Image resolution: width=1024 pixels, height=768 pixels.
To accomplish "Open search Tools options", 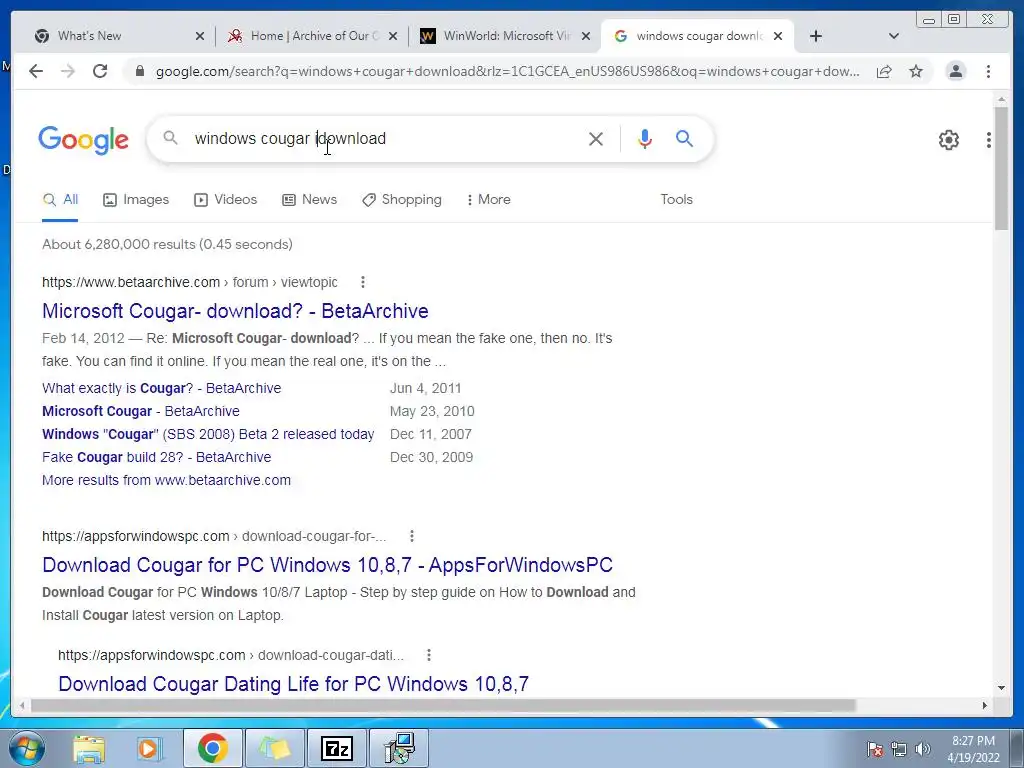I will click(676, 200).
